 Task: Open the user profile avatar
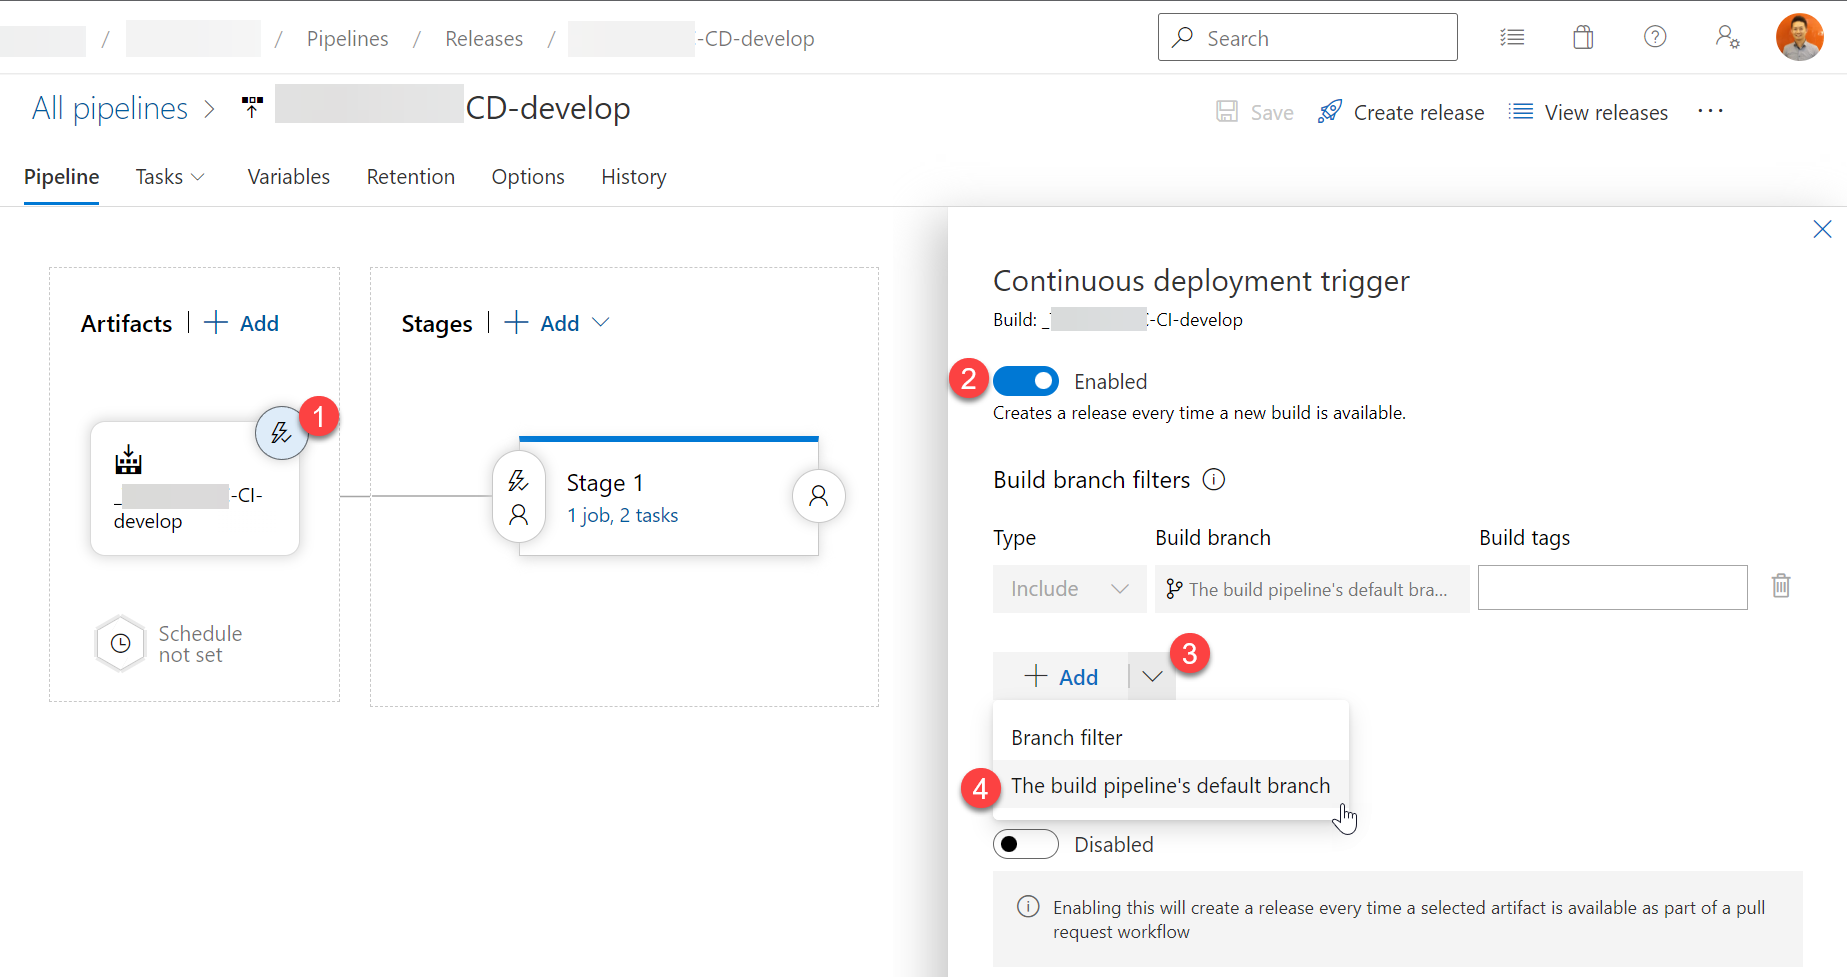tap(1799, 37)
